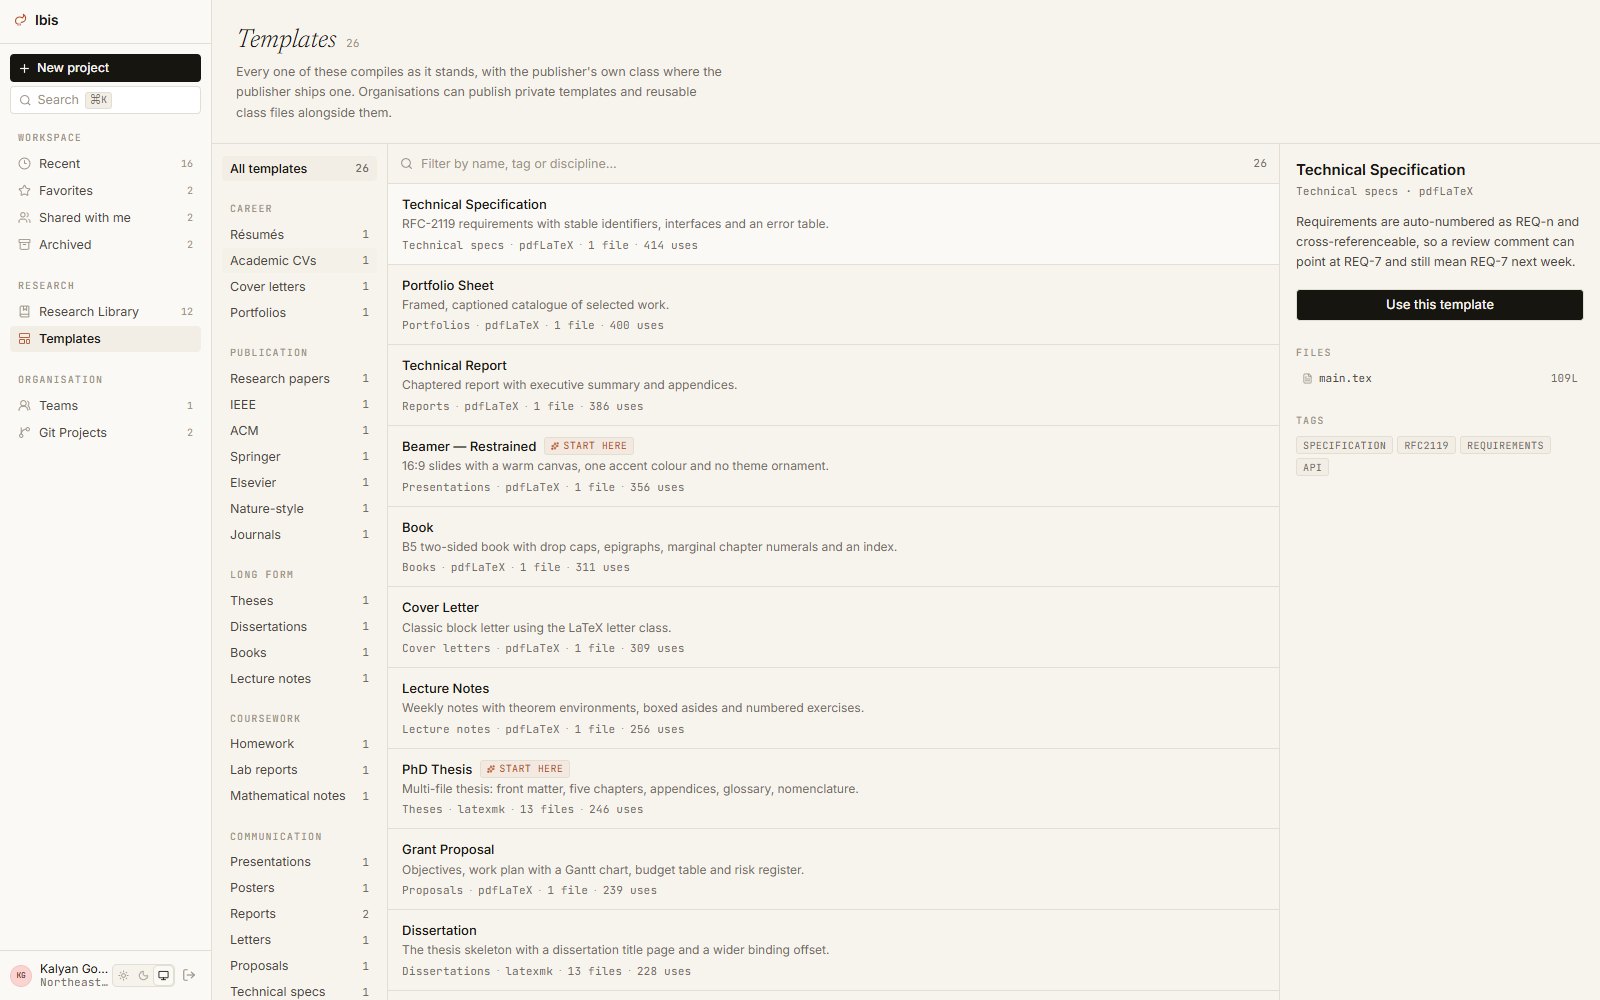Click the Templates sidebar icon
Screen dimensions: 1600x1000
pos(25,339)
